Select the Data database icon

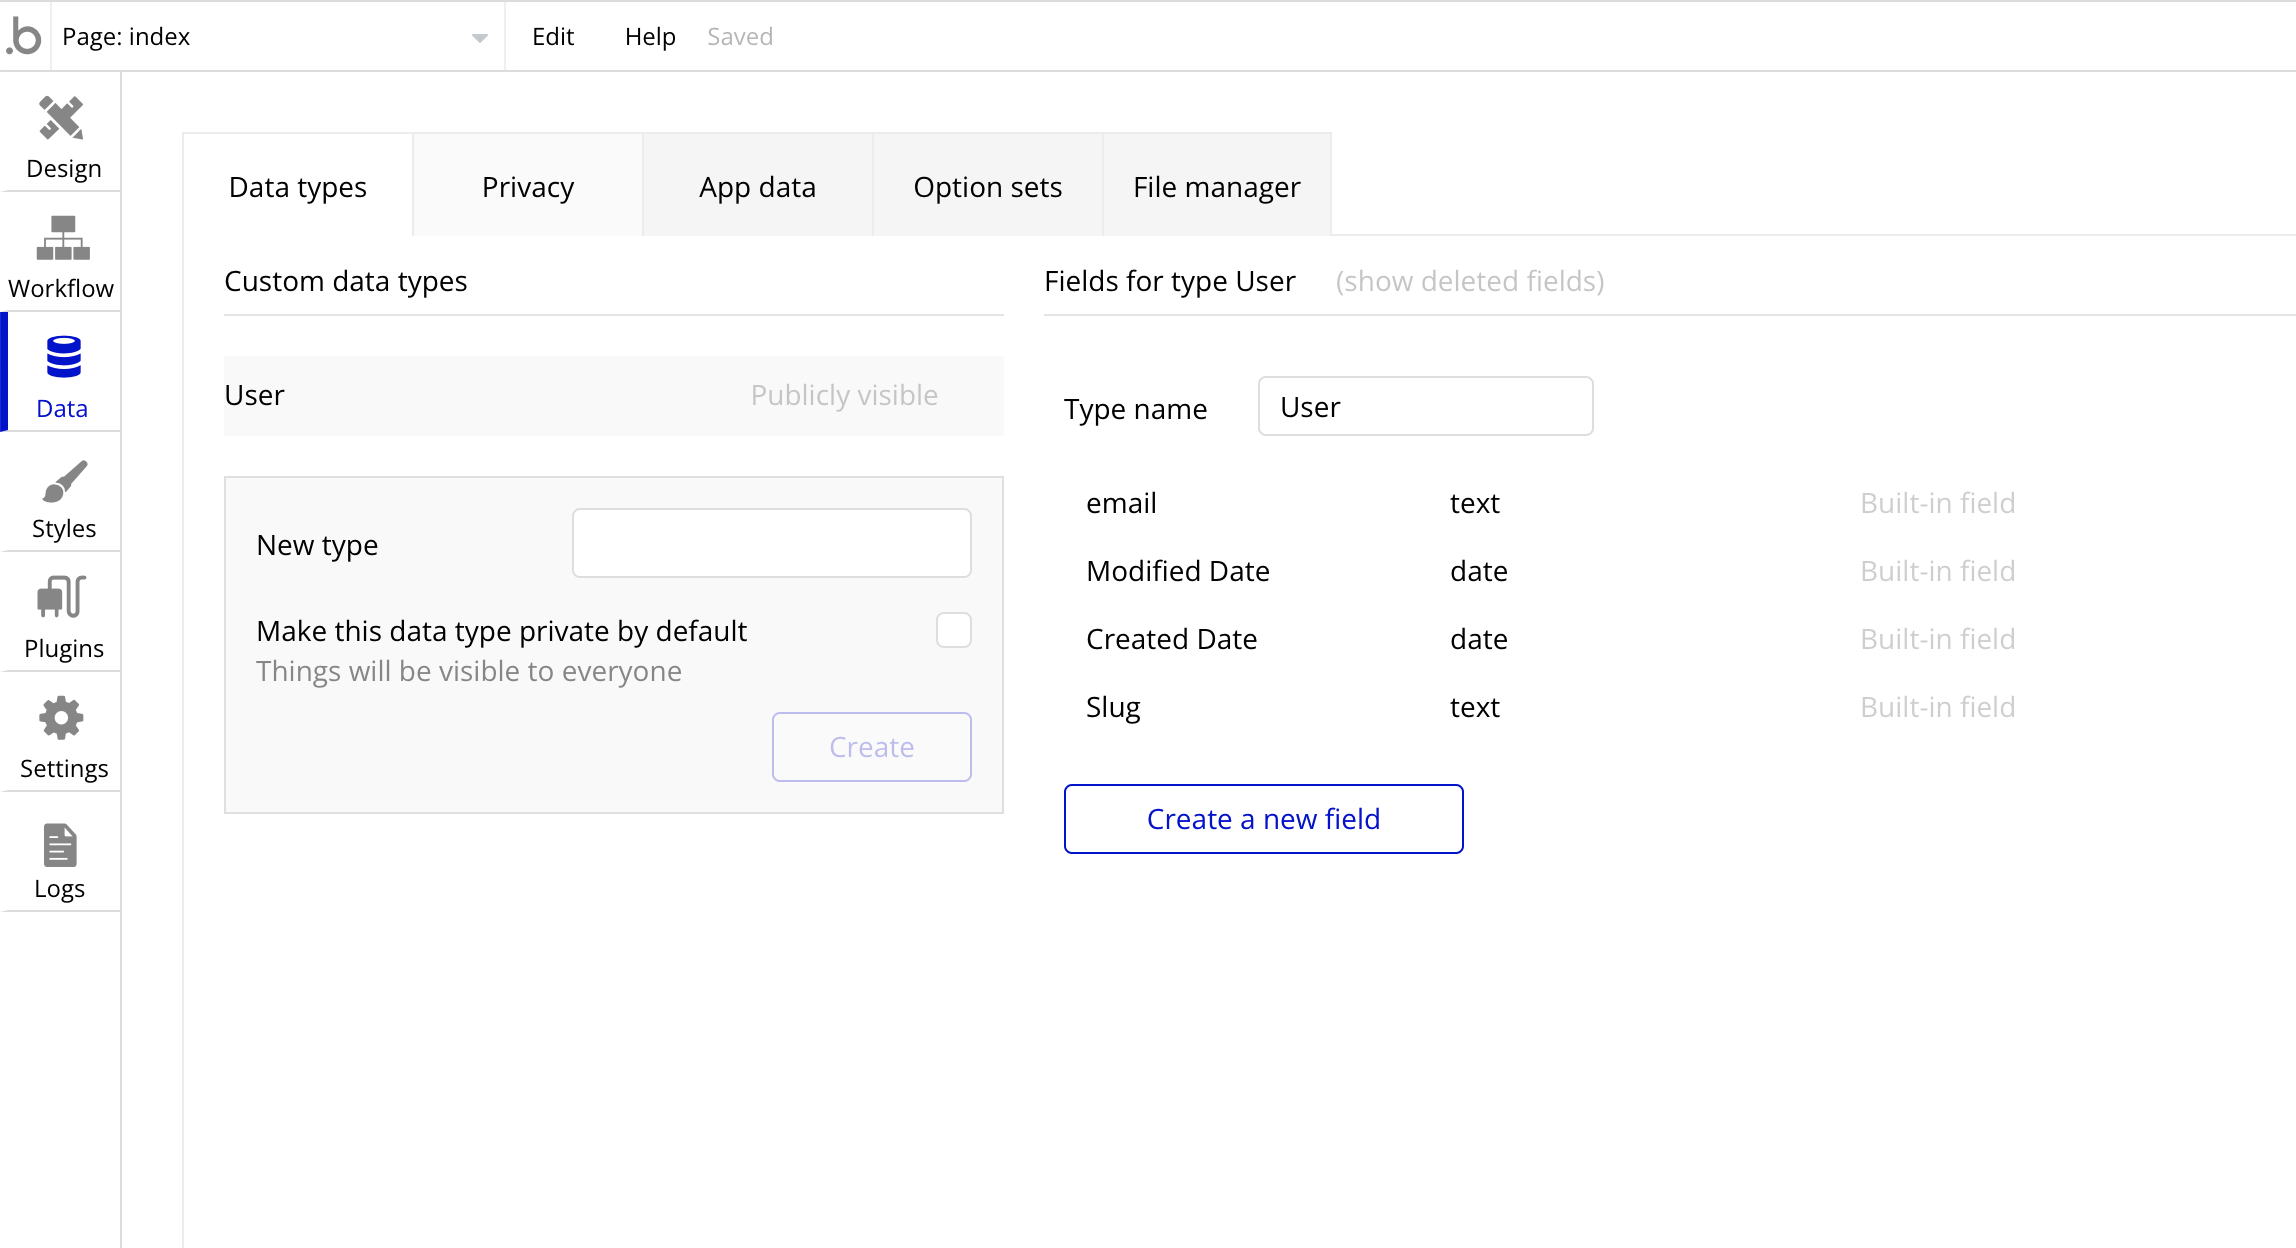[63, 358]
